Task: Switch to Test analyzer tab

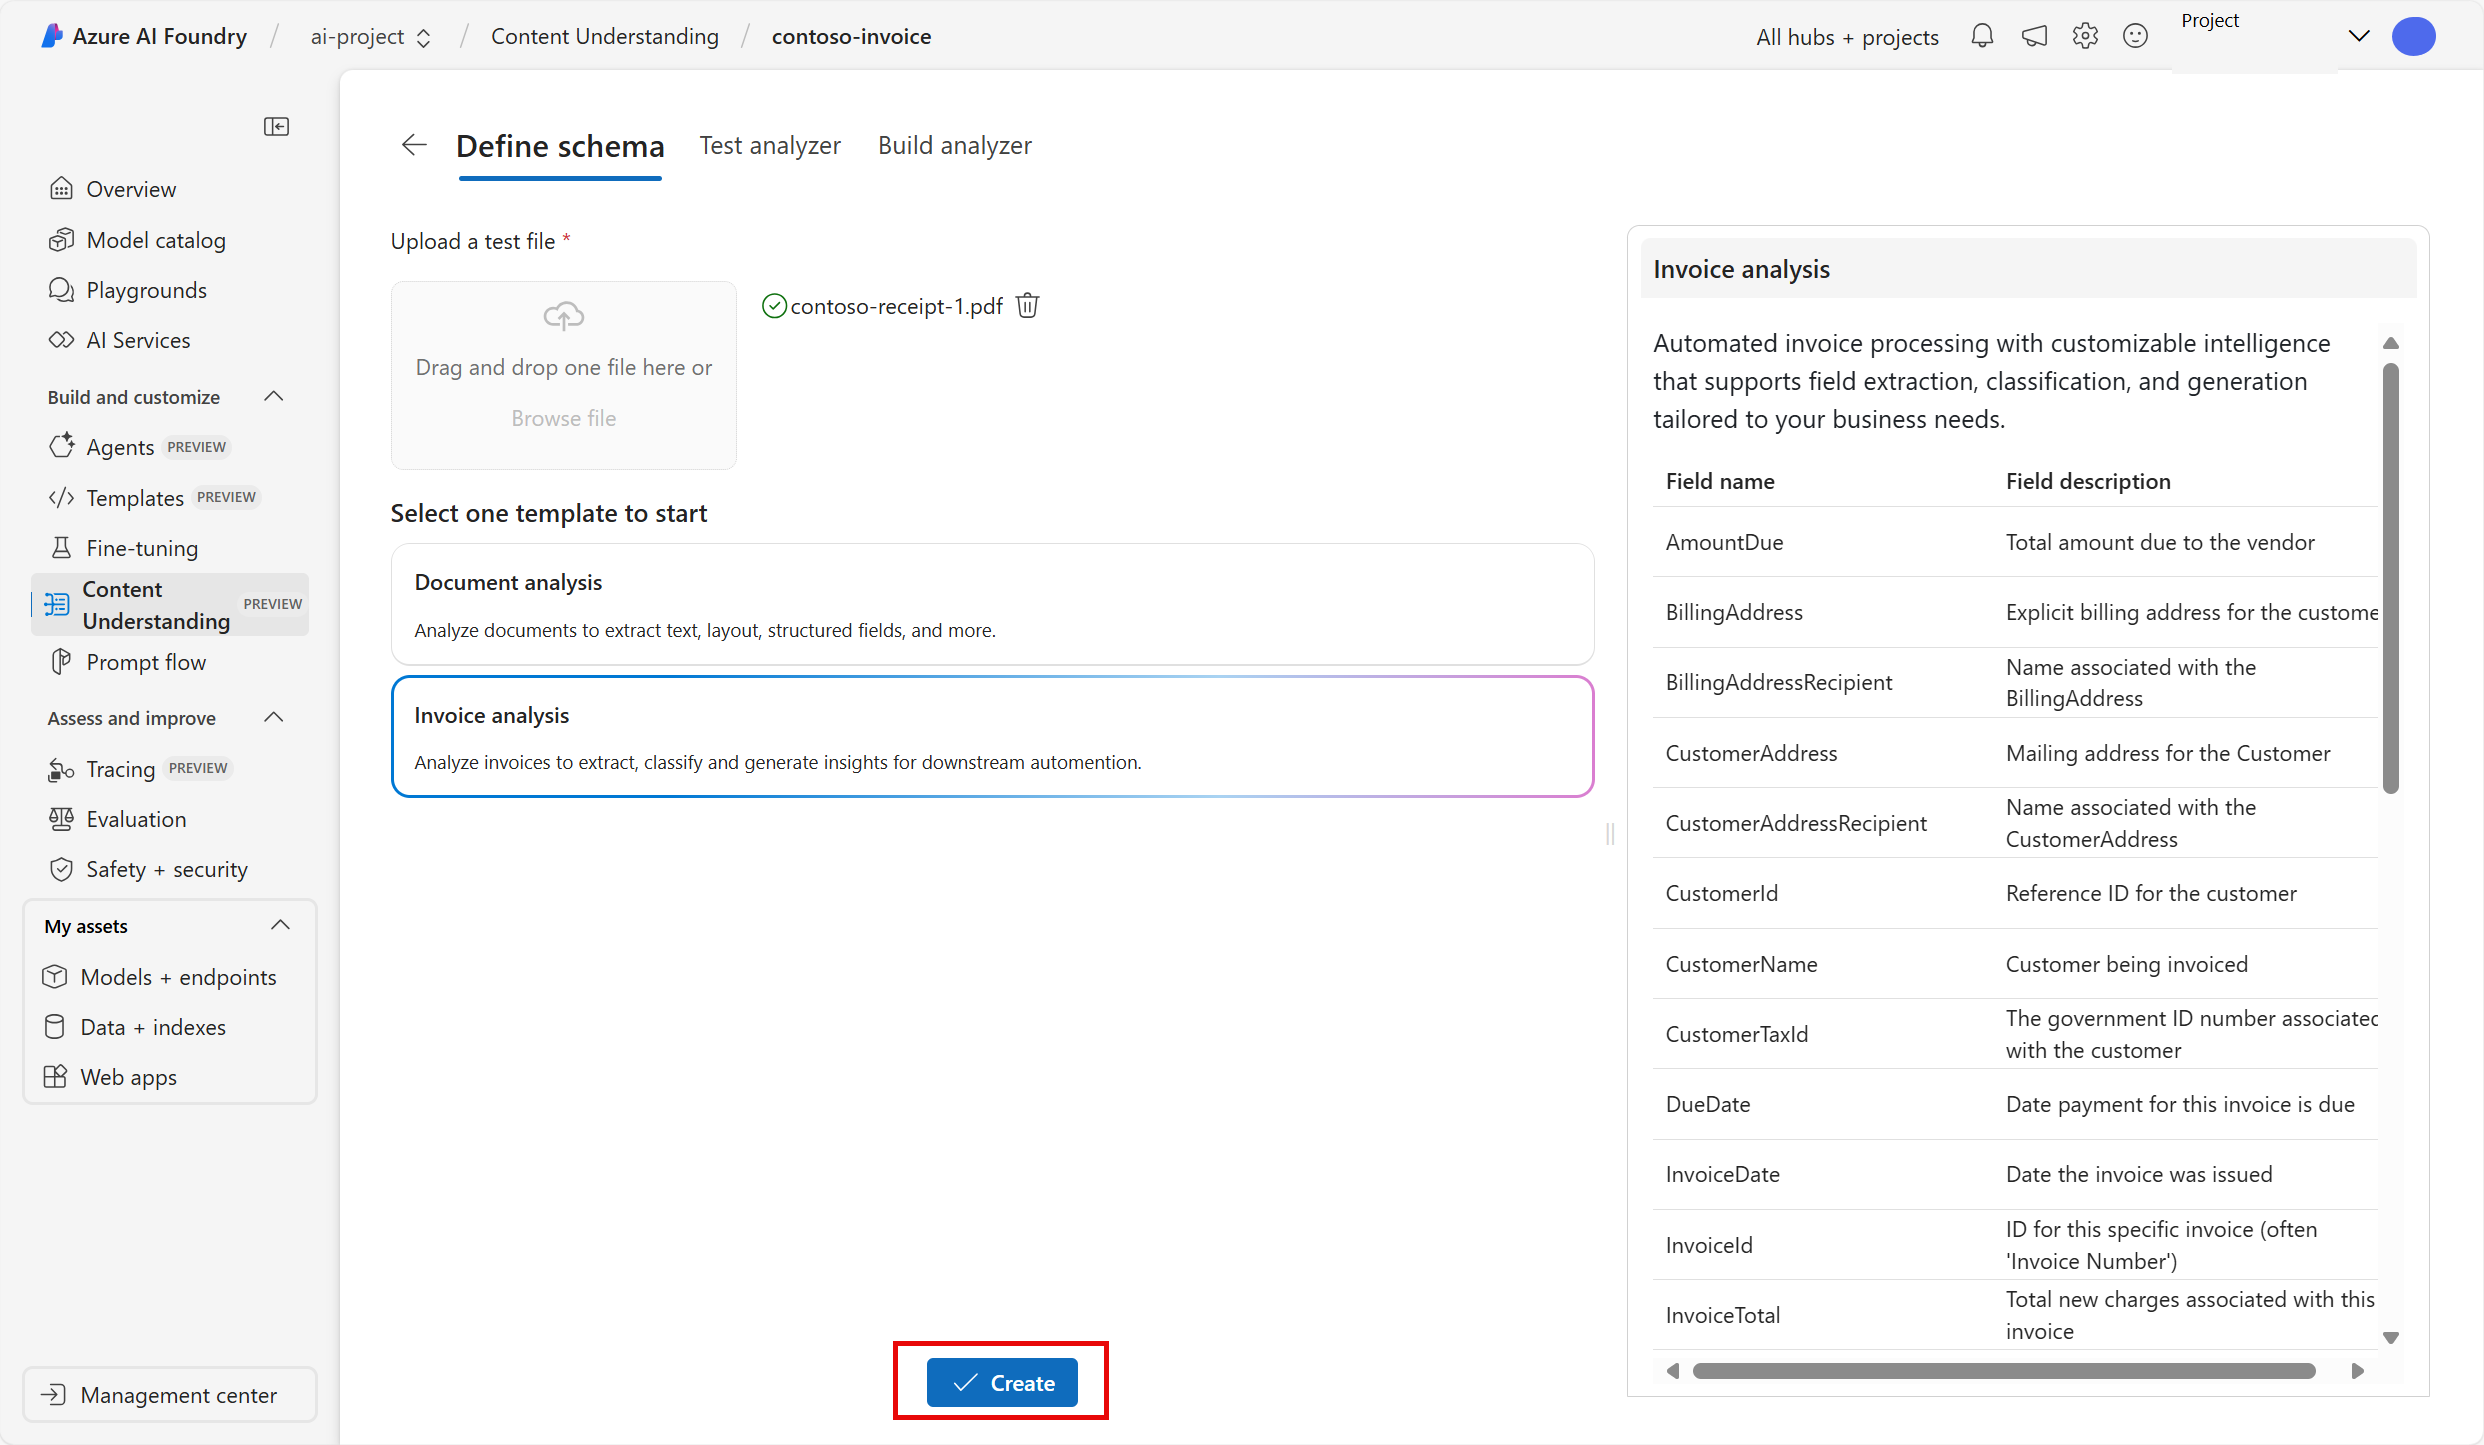Action: pos(770,145)
